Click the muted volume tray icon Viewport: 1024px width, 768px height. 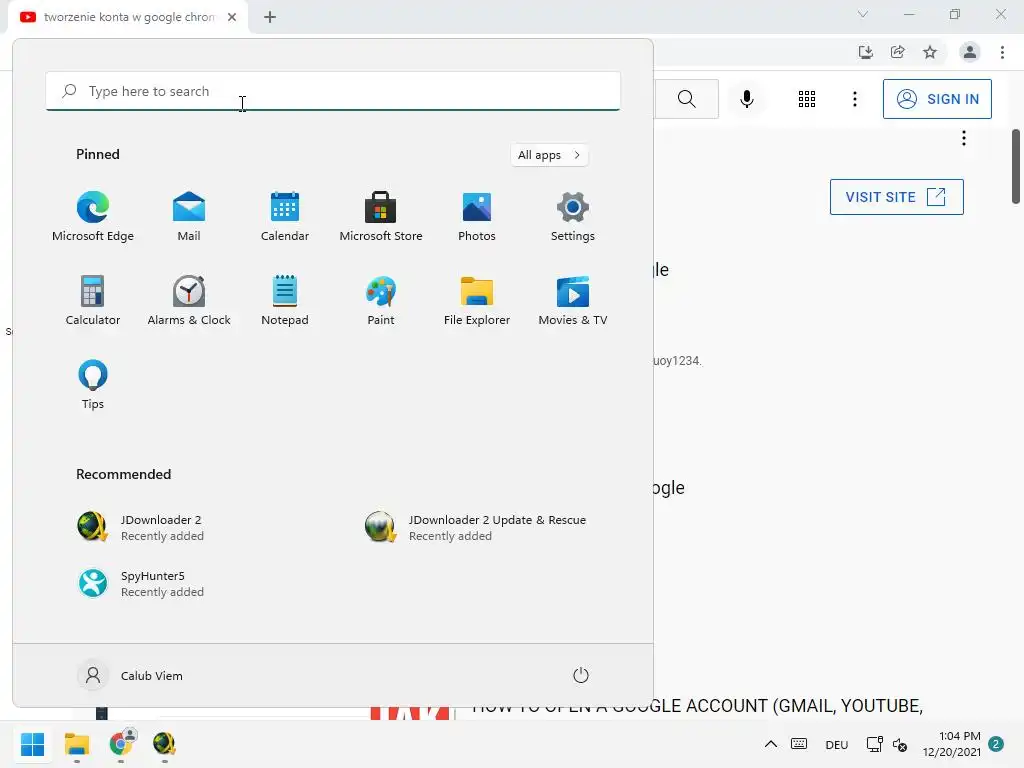tap(900, 744)
